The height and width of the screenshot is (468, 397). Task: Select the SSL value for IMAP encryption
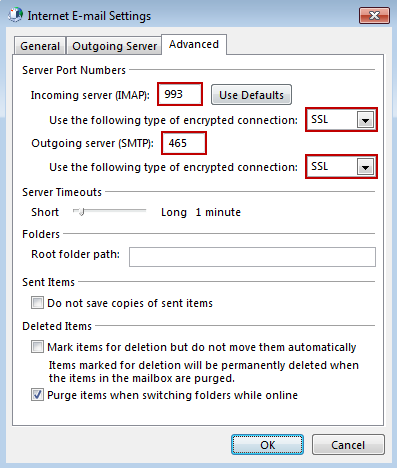(x=319, y=119)
